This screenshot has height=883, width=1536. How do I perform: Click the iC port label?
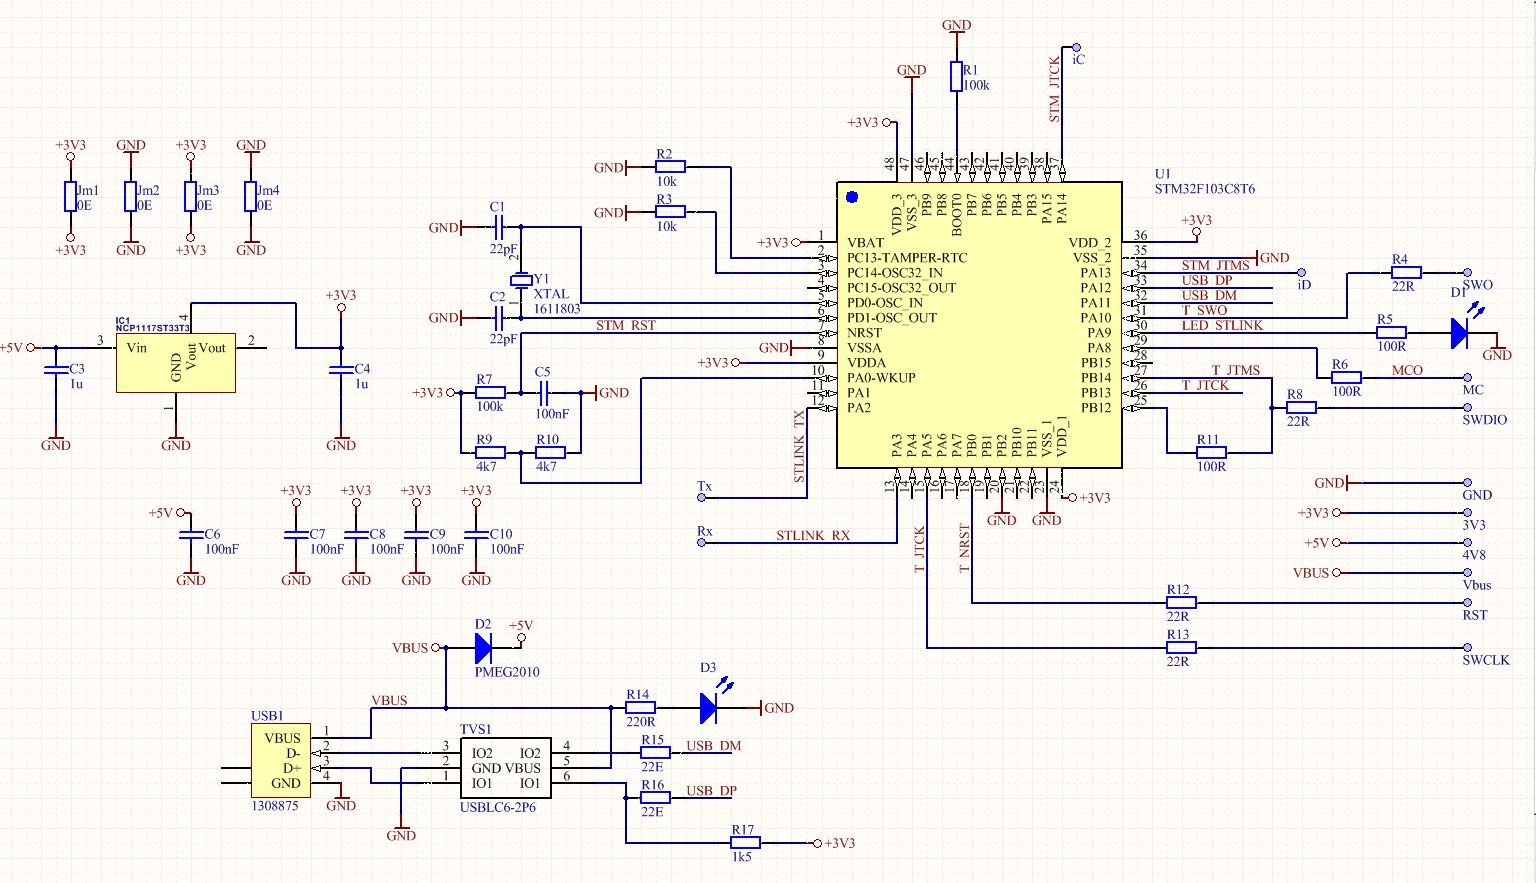(x=1078, y=59)
